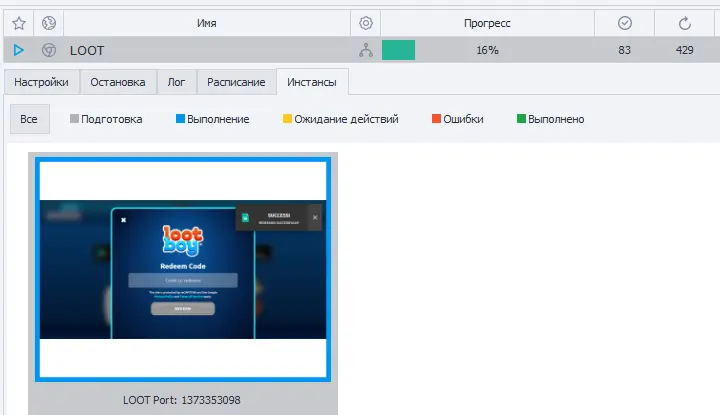Dismiss the Success notification in preview
The image size is (720, 415).
coord(315,217)
